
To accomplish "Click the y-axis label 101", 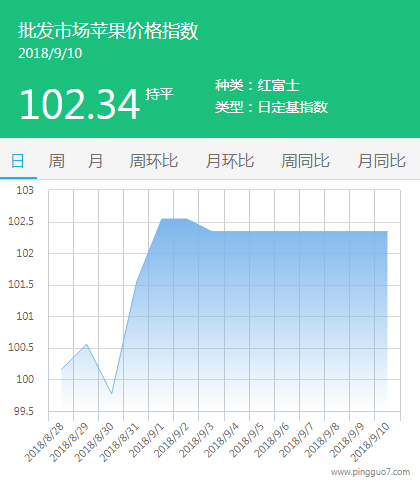I will (25, 316).
